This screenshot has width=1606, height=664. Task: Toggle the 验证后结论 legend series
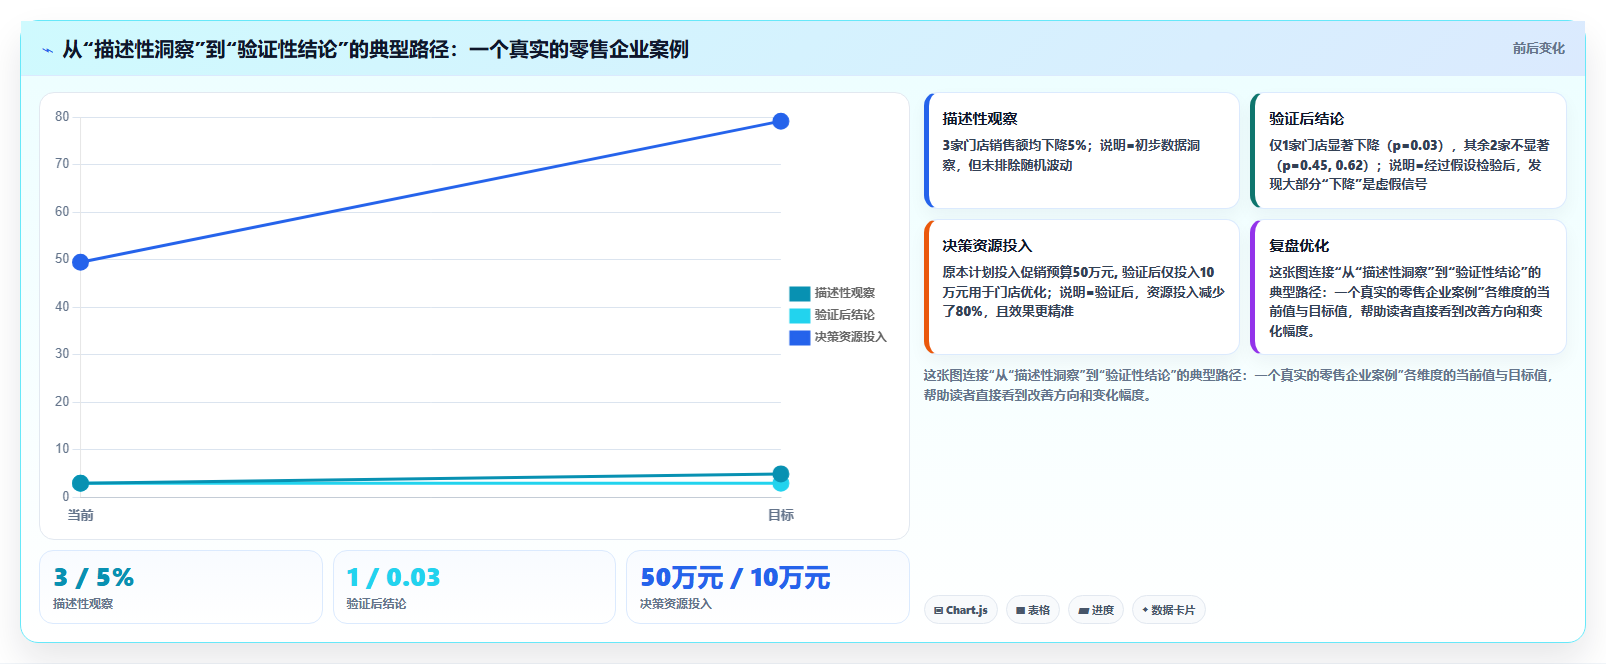coord(832,315)
